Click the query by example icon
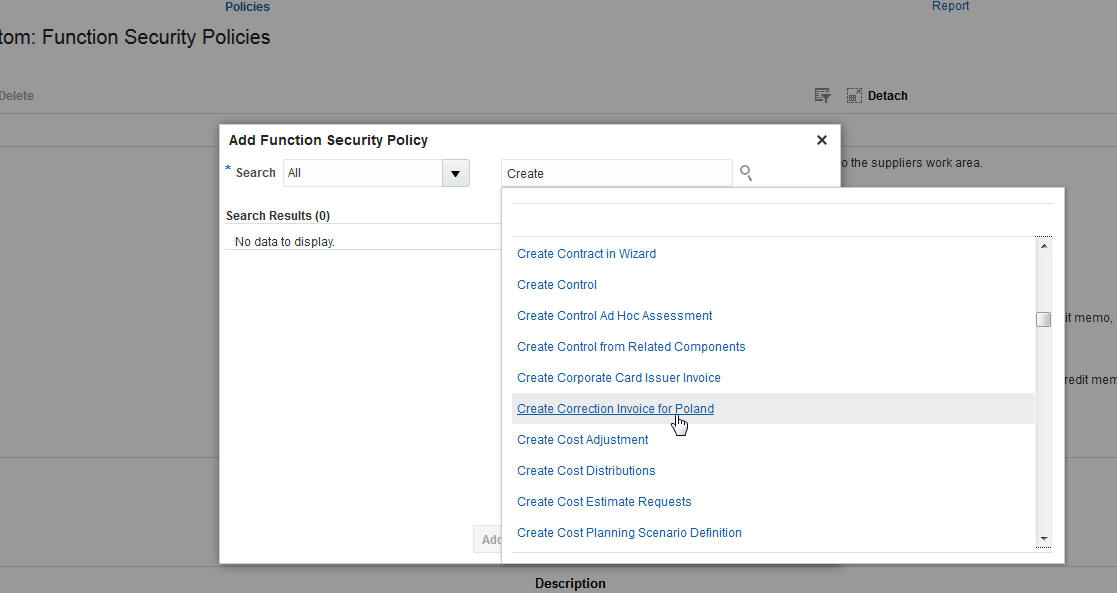1117x593 pixels. point(822,96)
